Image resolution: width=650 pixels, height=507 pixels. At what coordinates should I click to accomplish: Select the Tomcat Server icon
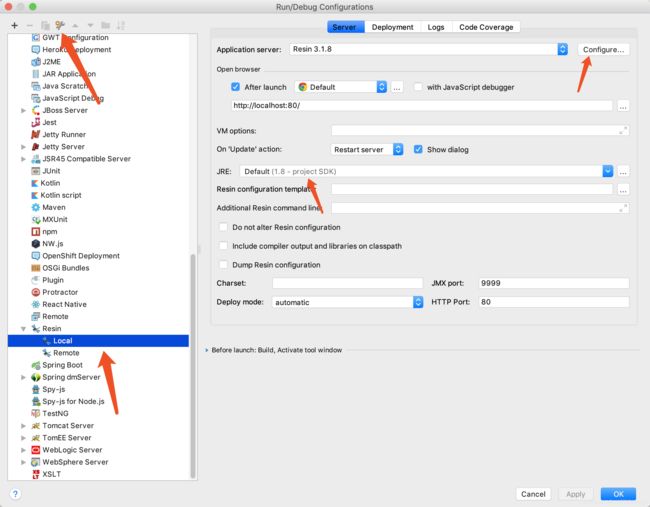click(36, 425)
